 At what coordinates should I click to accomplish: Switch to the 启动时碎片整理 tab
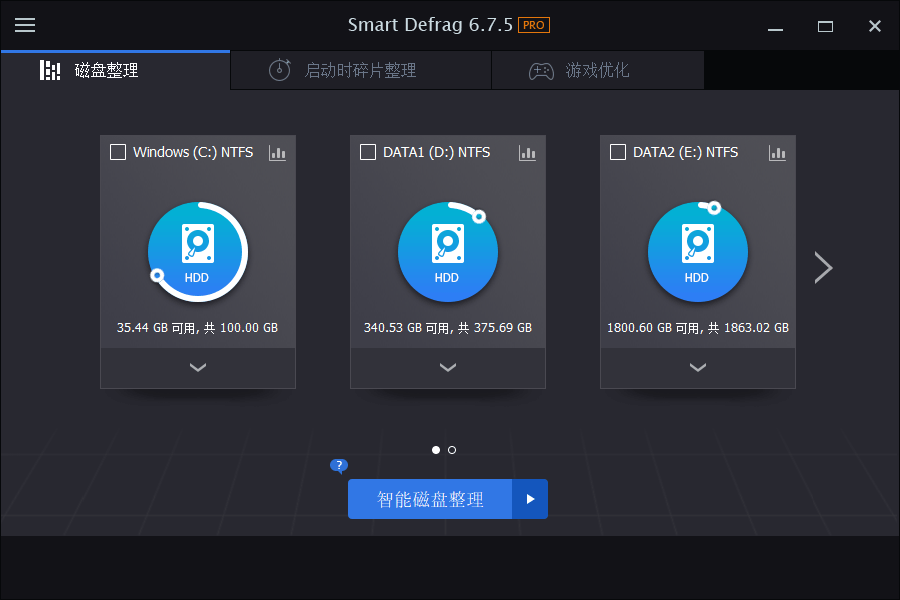360,71
